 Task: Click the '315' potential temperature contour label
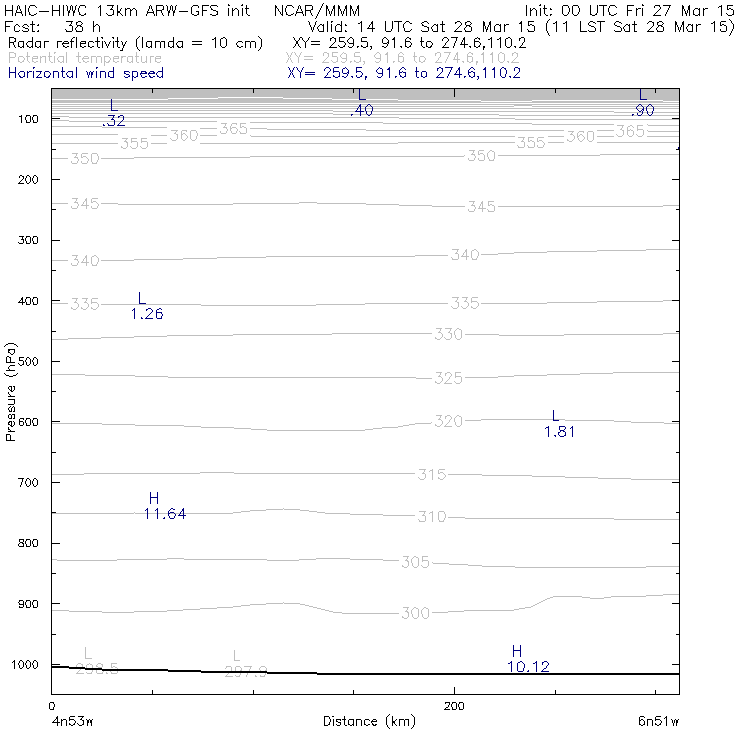click(x=432, y=474)
